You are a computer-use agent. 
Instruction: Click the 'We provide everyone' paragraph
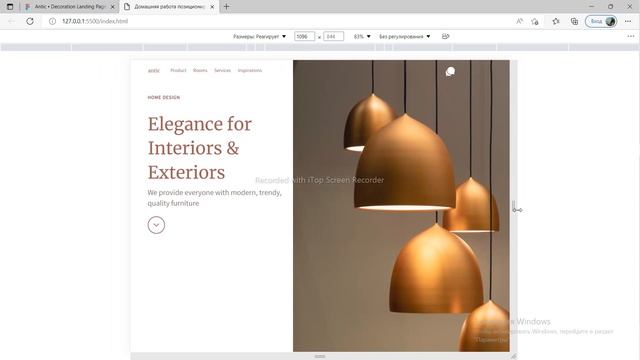(x=215, y=198)
